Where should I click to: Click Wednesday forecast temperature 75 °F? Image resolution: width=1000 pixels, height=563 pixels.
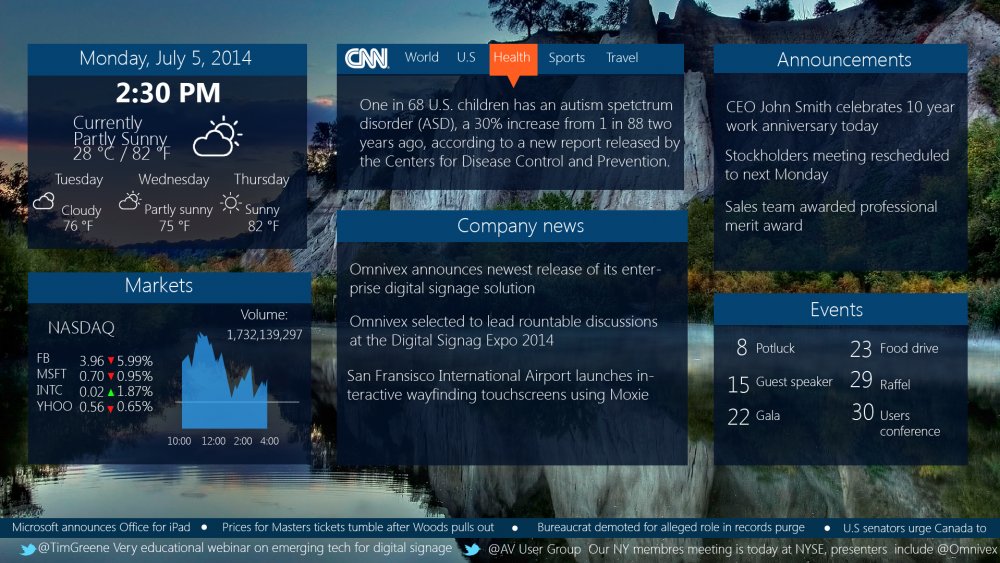tap(175, 226)
